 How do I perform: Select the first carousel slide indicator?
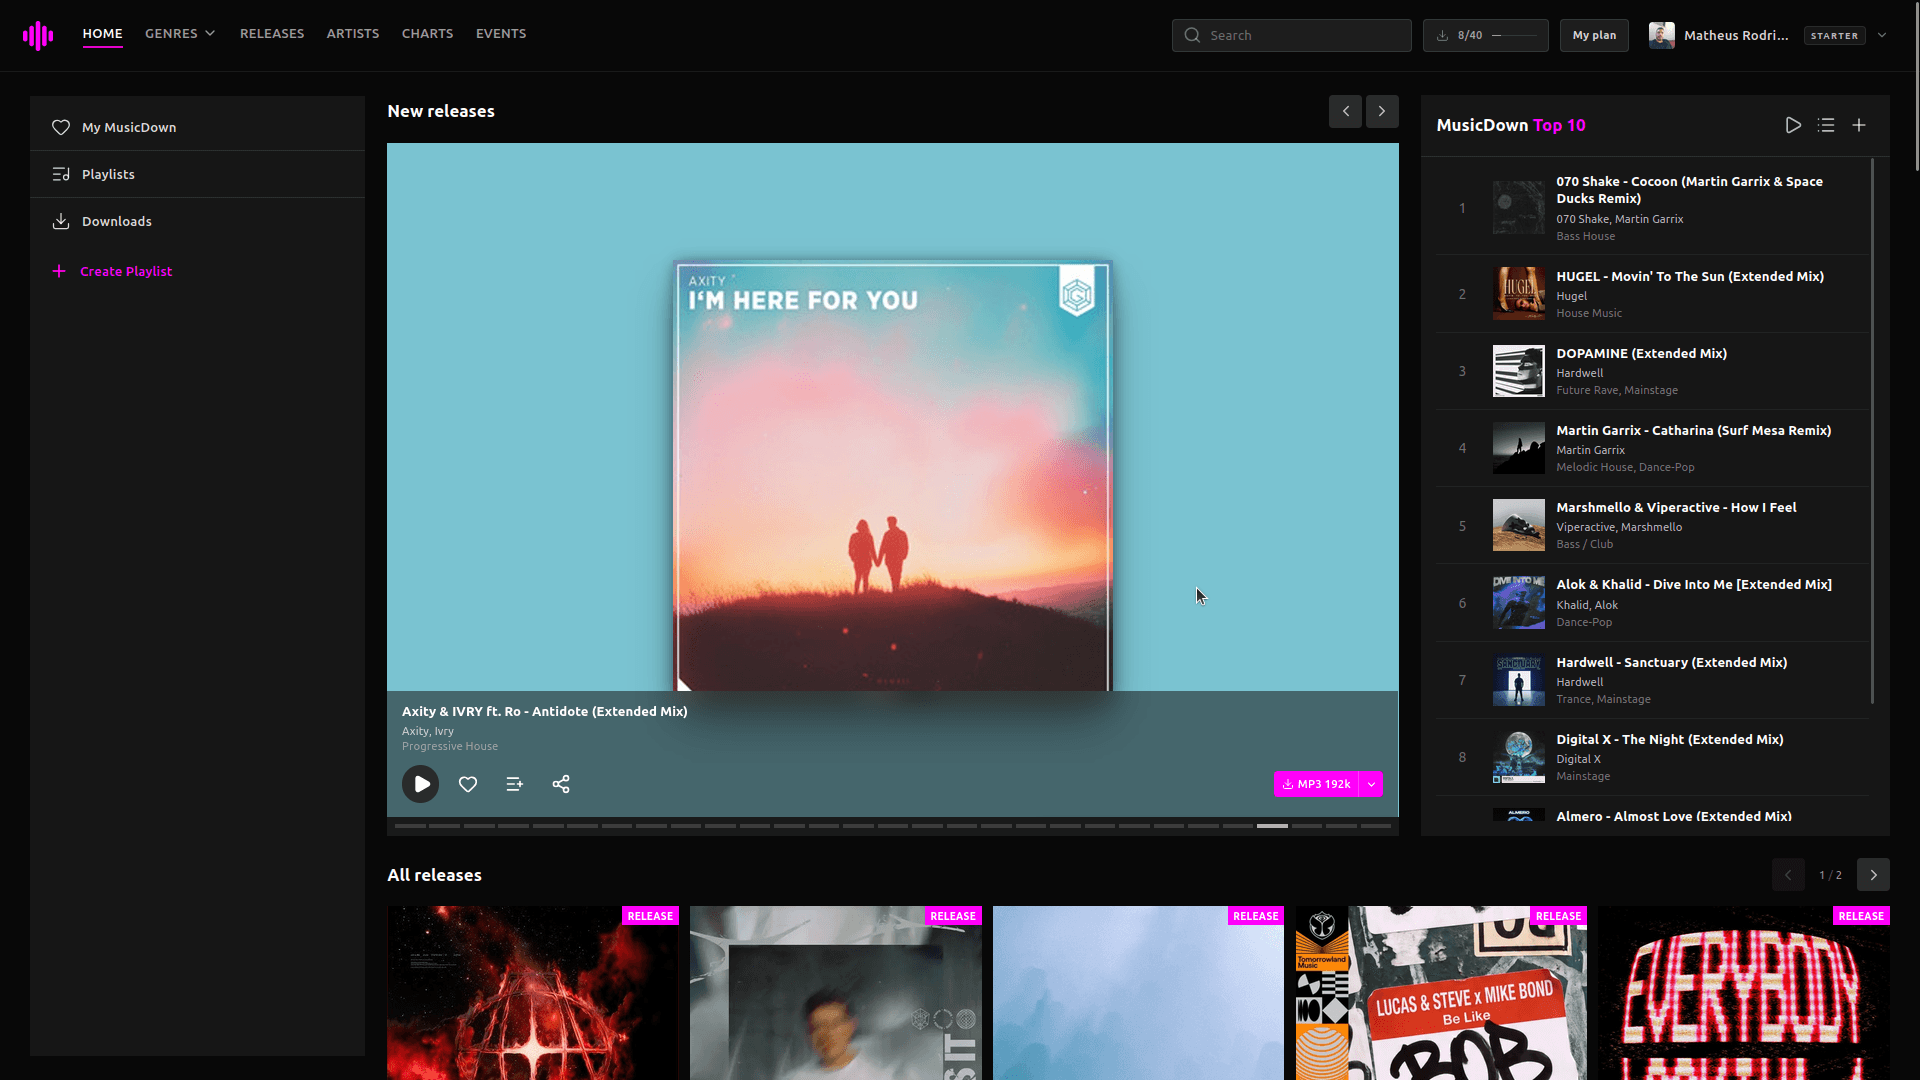click(410, 826)
